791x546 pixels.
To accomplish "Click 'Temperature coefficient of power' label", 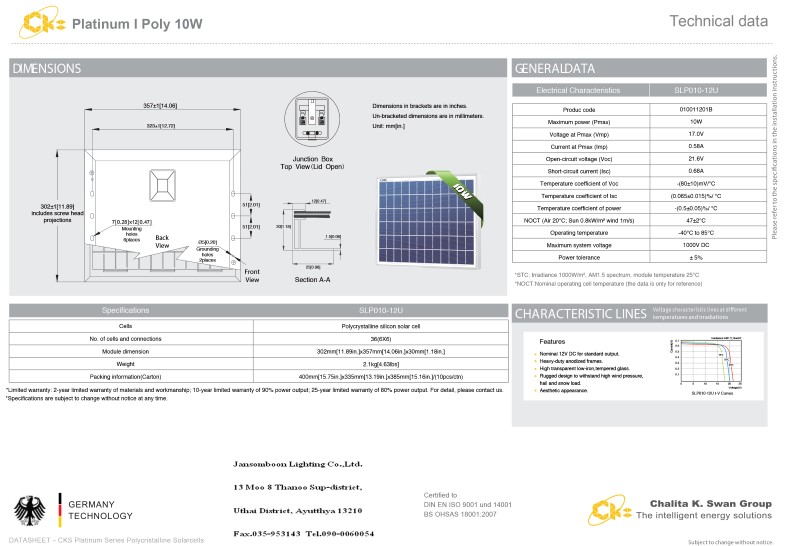I will coord(579,208).
